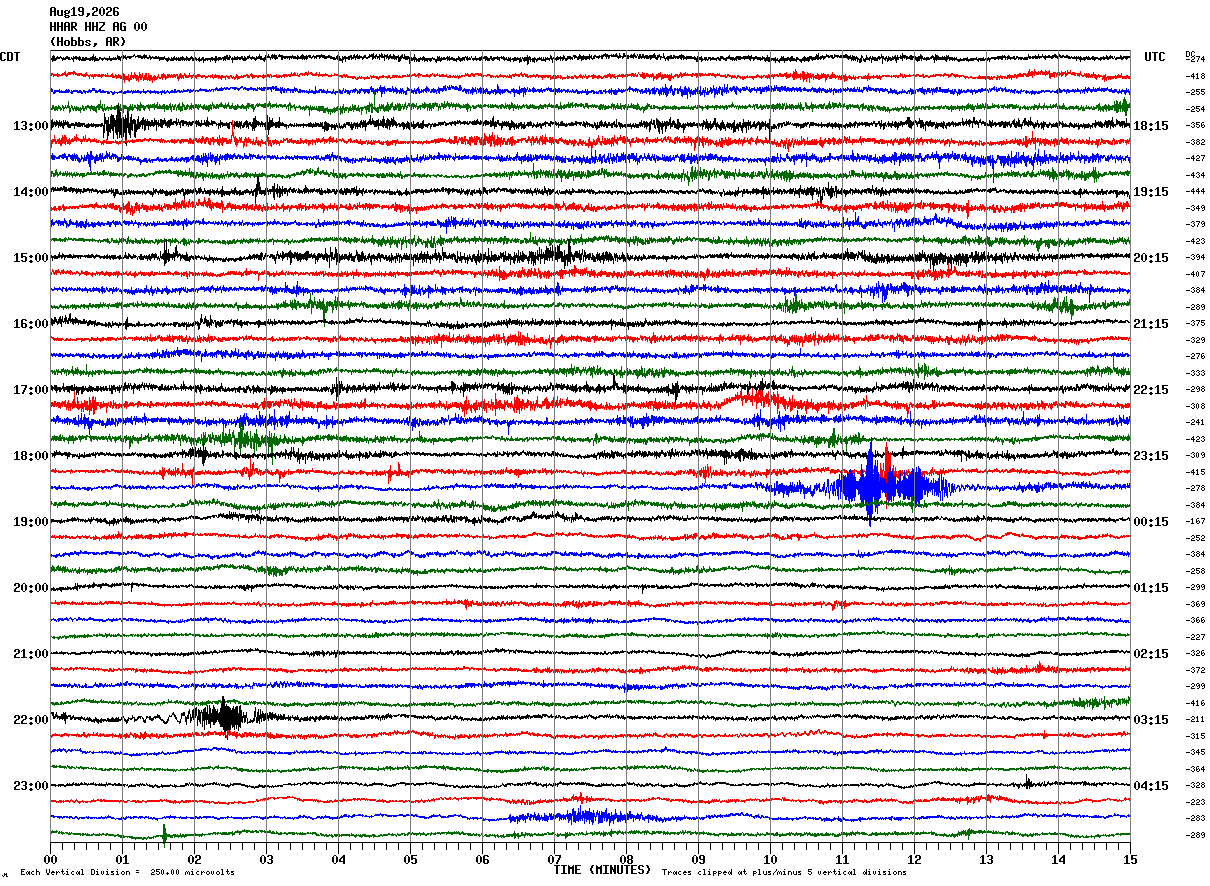Click the 07 minute tick label
Screen dimensions: 1210x886
click(x=554, y=859)
